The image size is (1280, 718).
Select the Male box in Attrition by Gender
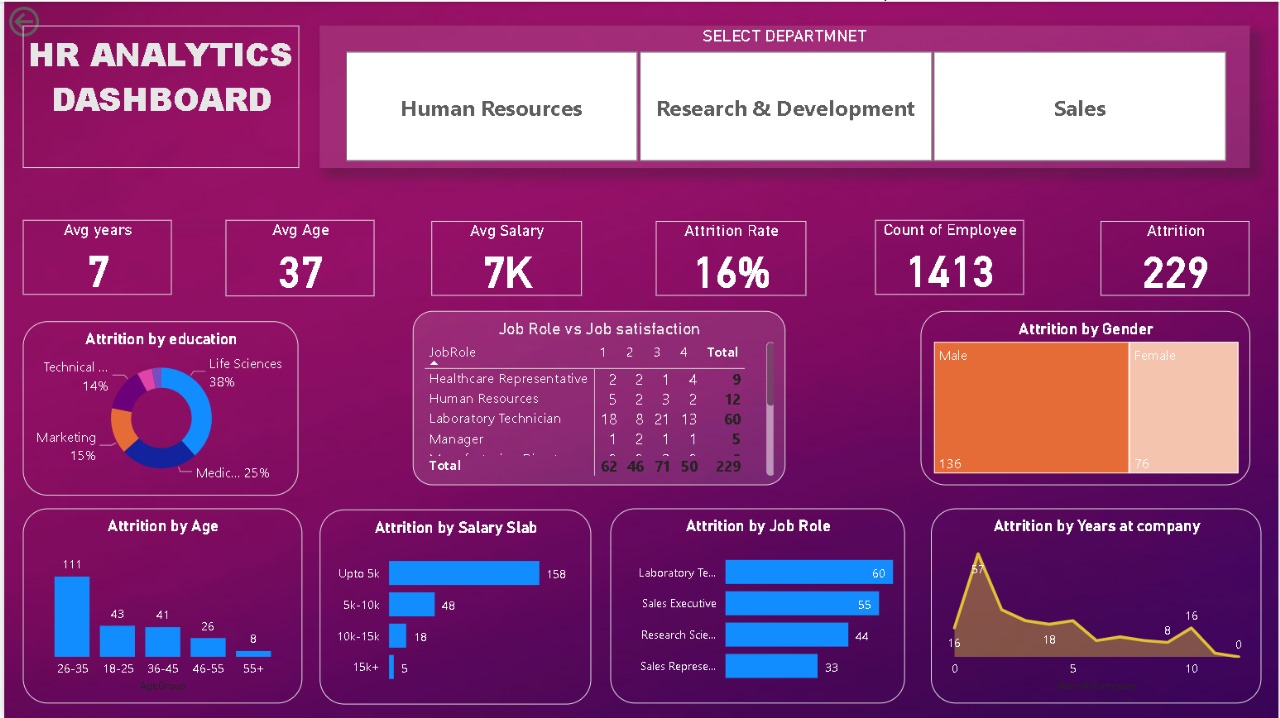(1030, 408)
